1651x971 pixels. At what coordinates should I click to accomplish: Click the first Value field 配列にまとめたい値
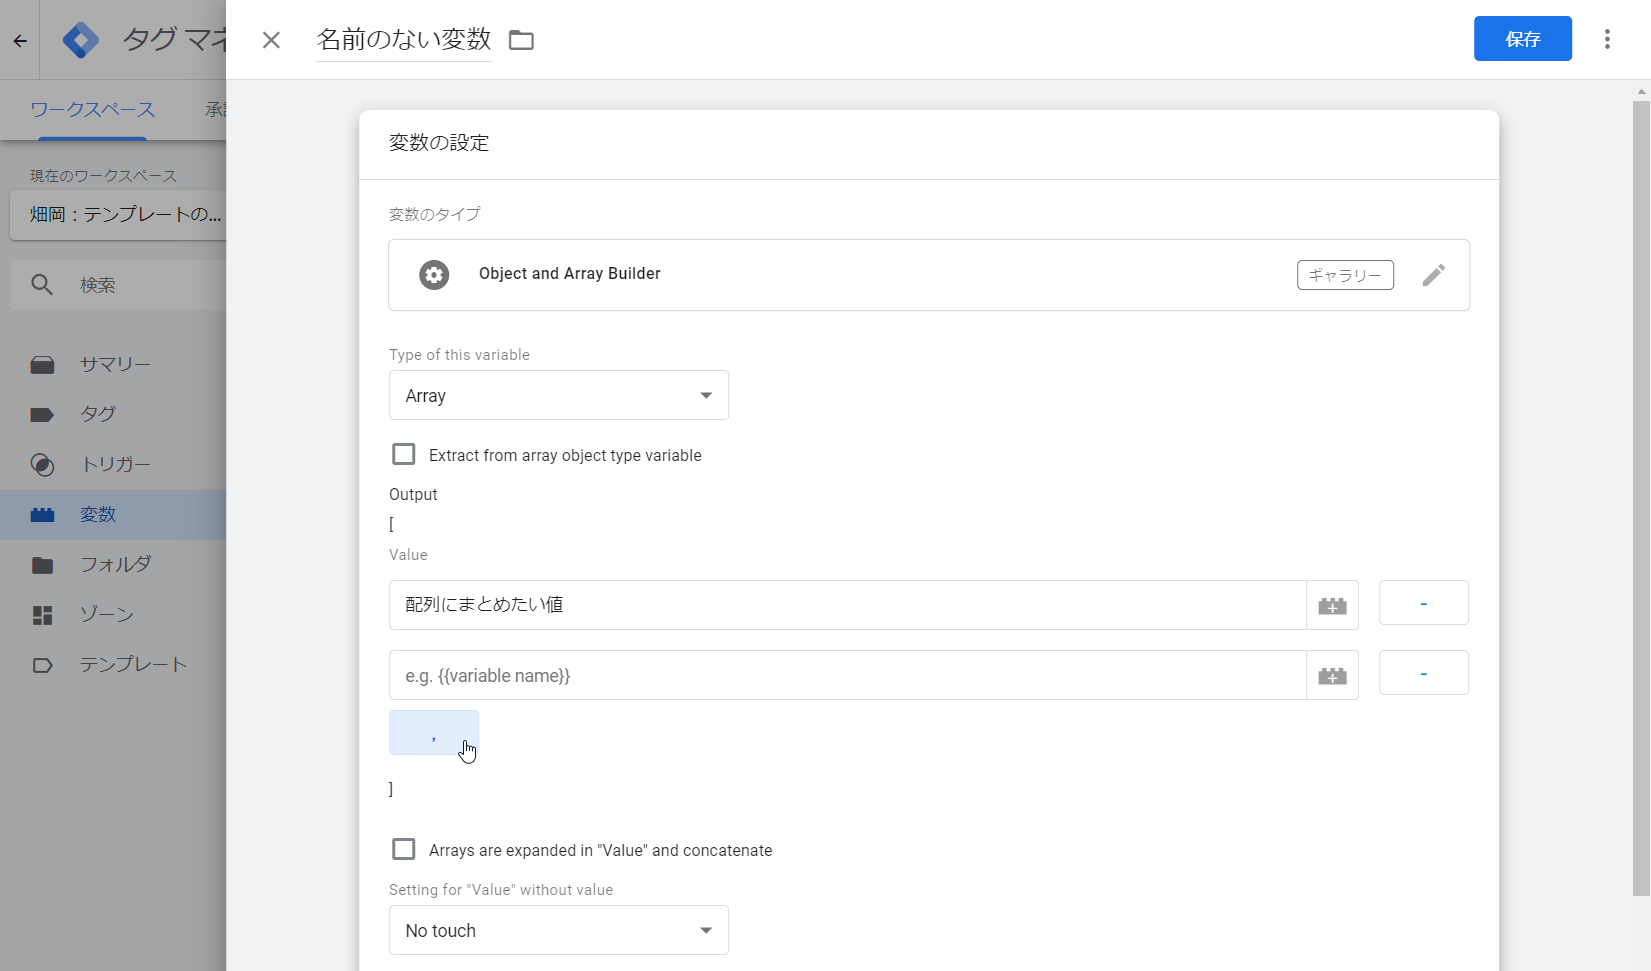pos(847,605)
